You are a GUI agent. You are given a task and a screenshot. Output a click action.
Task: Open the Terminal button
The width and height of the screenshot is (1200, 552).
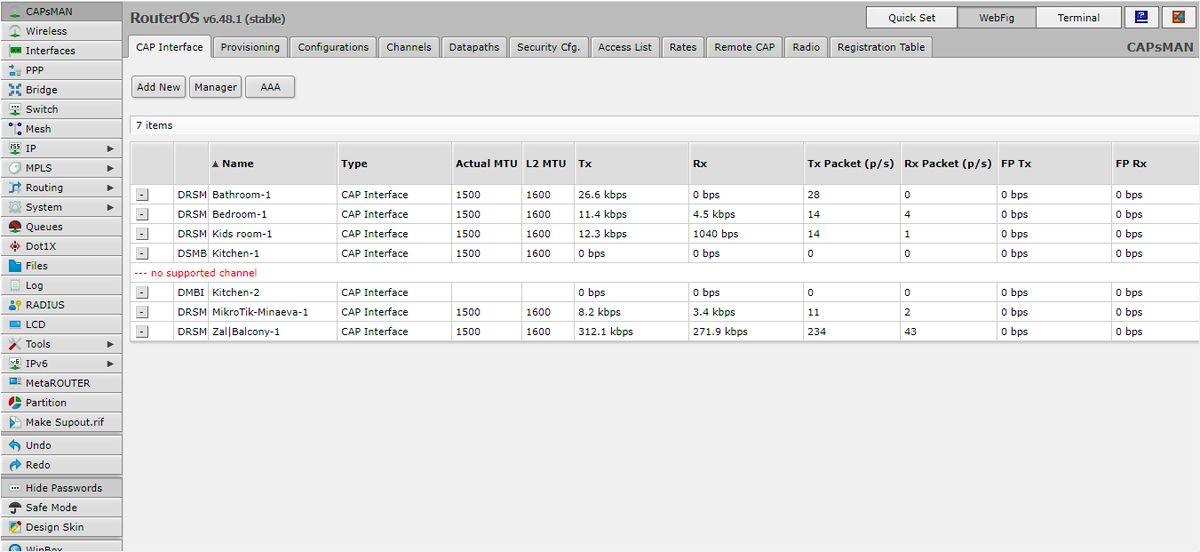[1079, 17]
